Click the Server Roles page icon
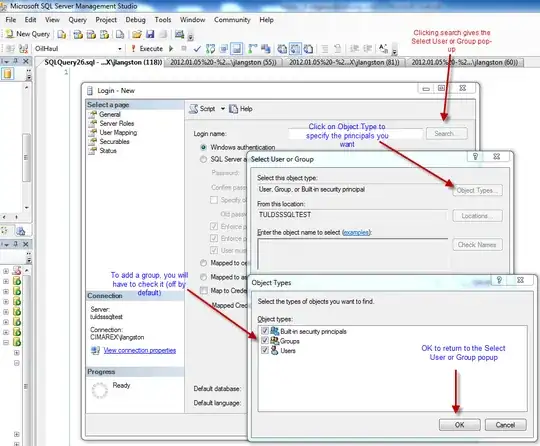This screenshot has width=540, height=446. 92,123
